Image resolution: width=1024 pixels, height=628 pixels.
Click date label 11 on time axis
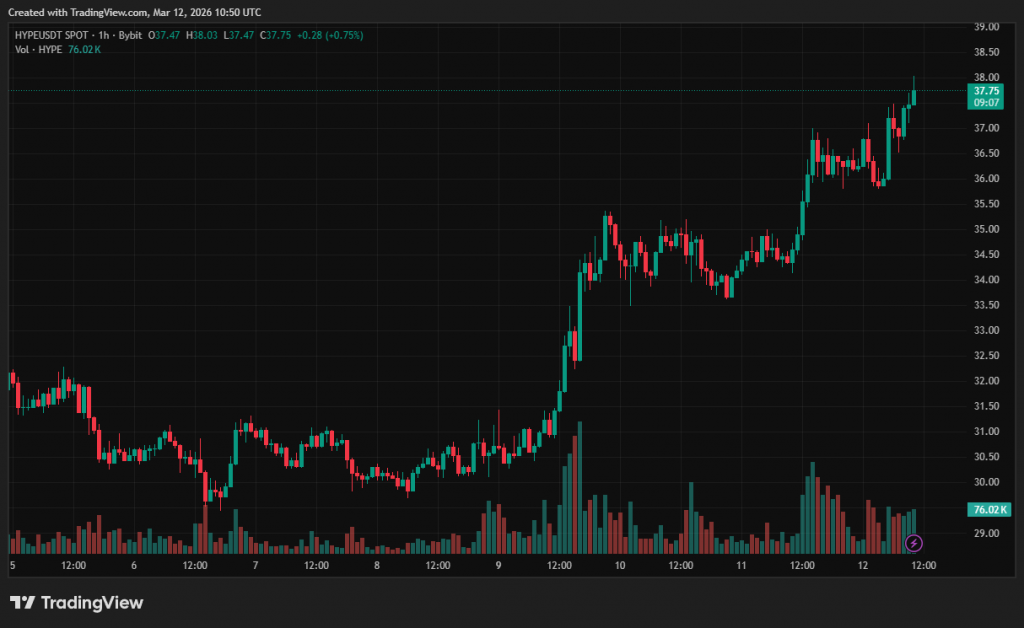coord(741,566)
